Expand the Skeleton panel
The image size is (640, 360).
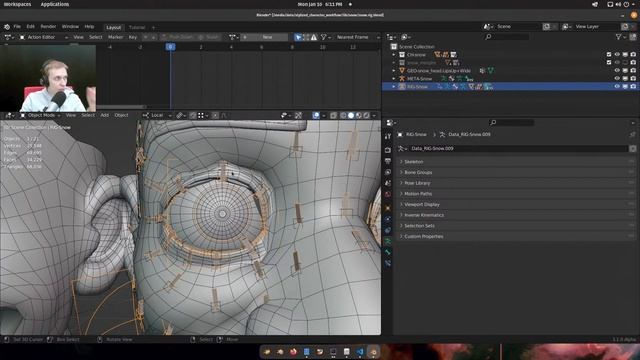coord(516,162)
